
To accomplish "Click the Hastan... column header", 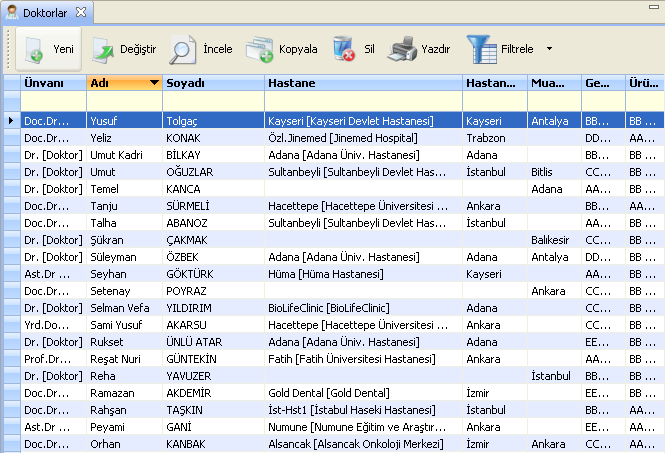I will tap(495, 83).
